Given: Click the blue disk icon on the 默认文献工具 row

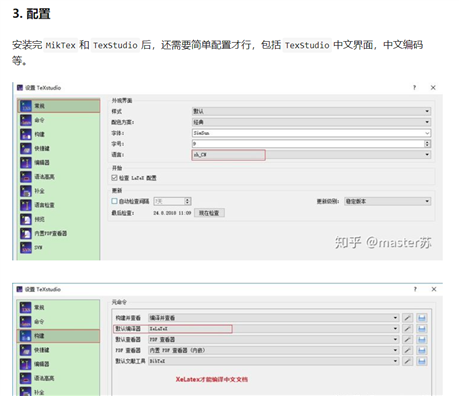Looking at the screenshot, I should 422,361.
